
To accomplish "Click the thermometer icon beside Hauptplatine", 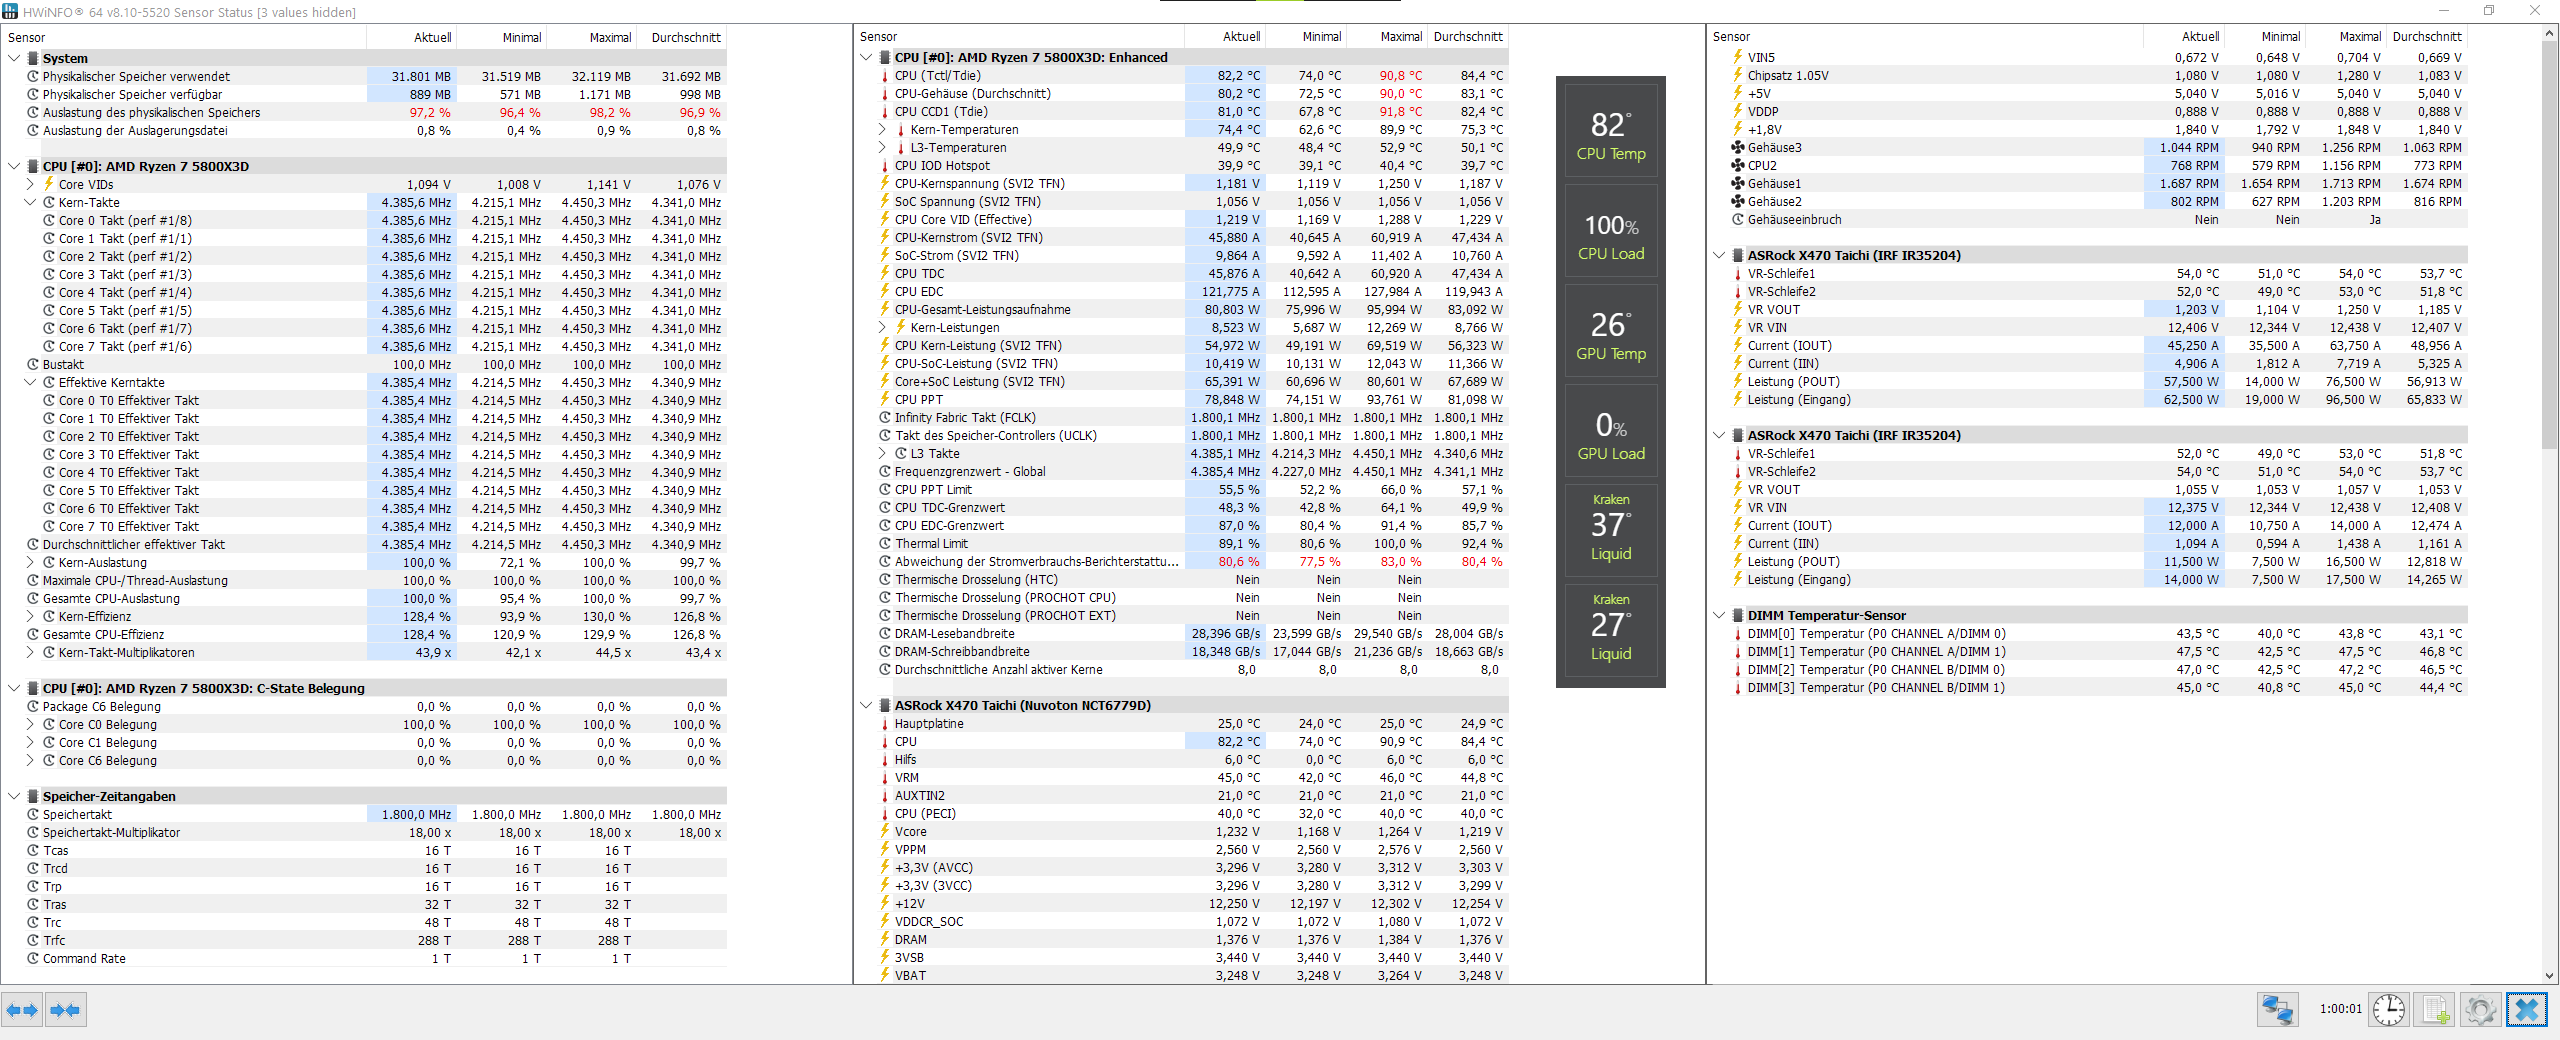I will [885, 723].
